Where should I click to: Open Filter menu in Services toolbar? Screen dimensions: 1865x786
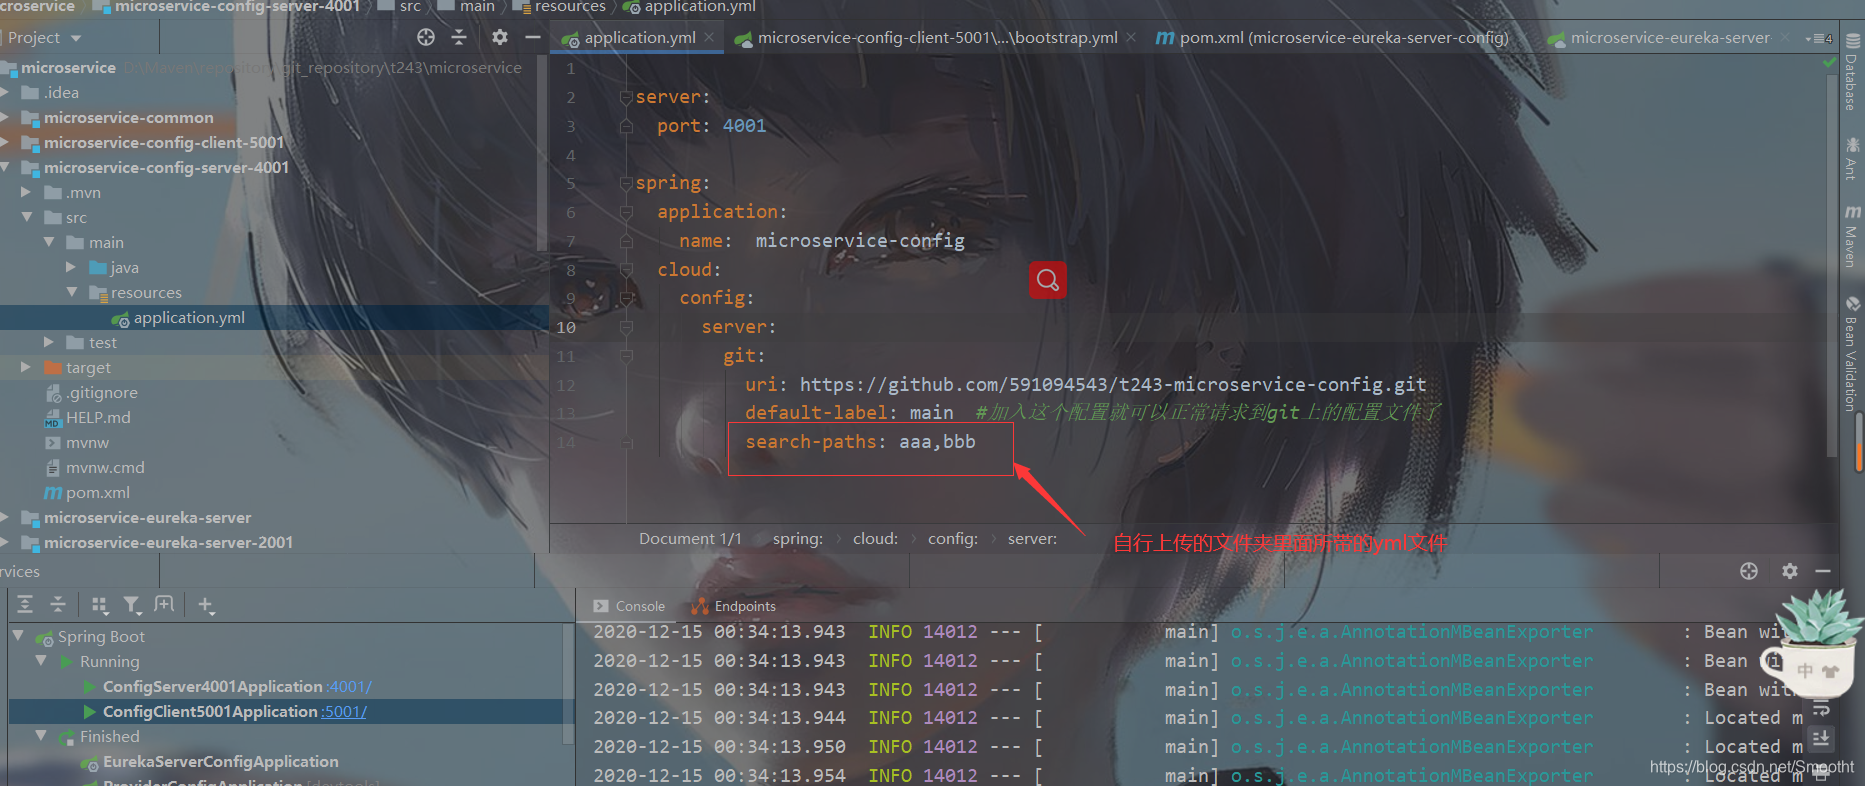(x=132, y=604)
